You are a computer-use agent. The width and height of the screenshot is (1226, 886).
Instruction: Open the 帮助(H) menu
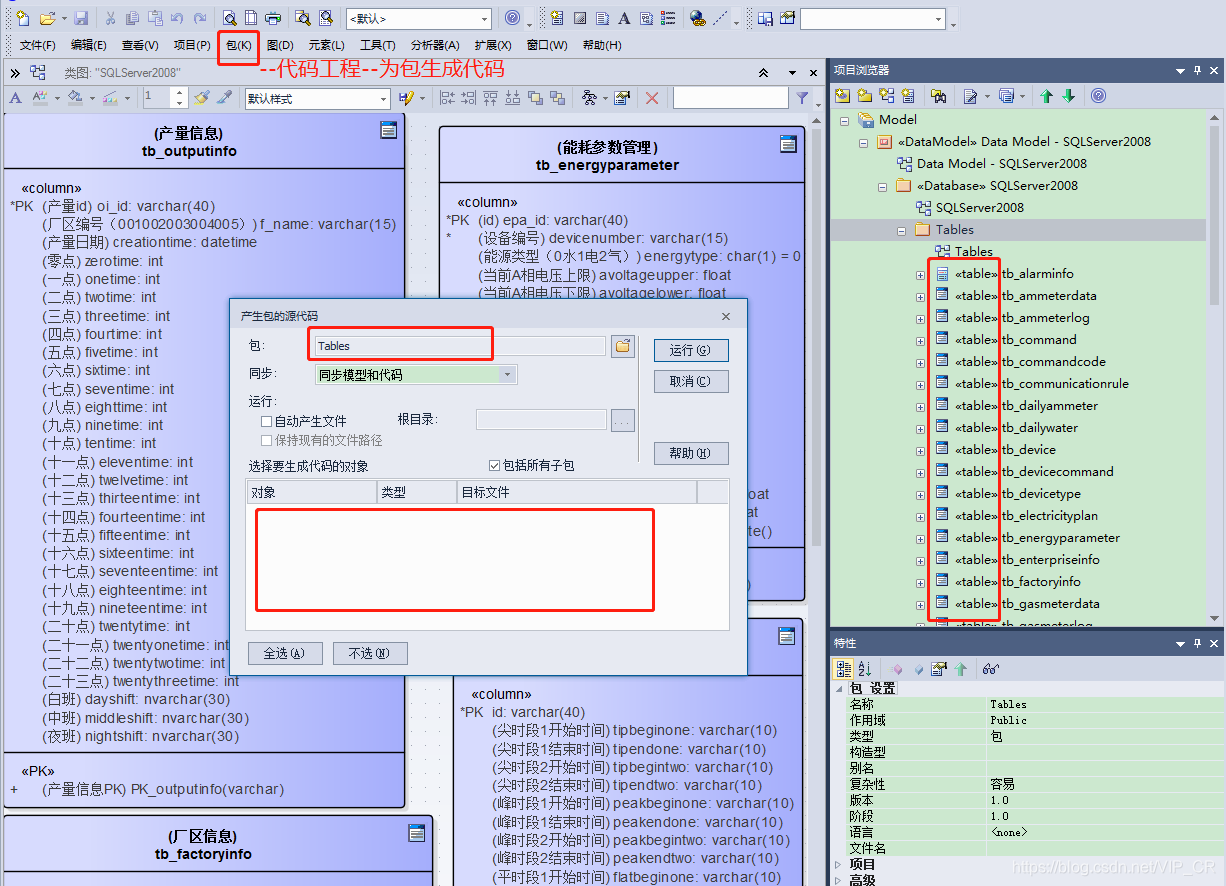(602, 45)
